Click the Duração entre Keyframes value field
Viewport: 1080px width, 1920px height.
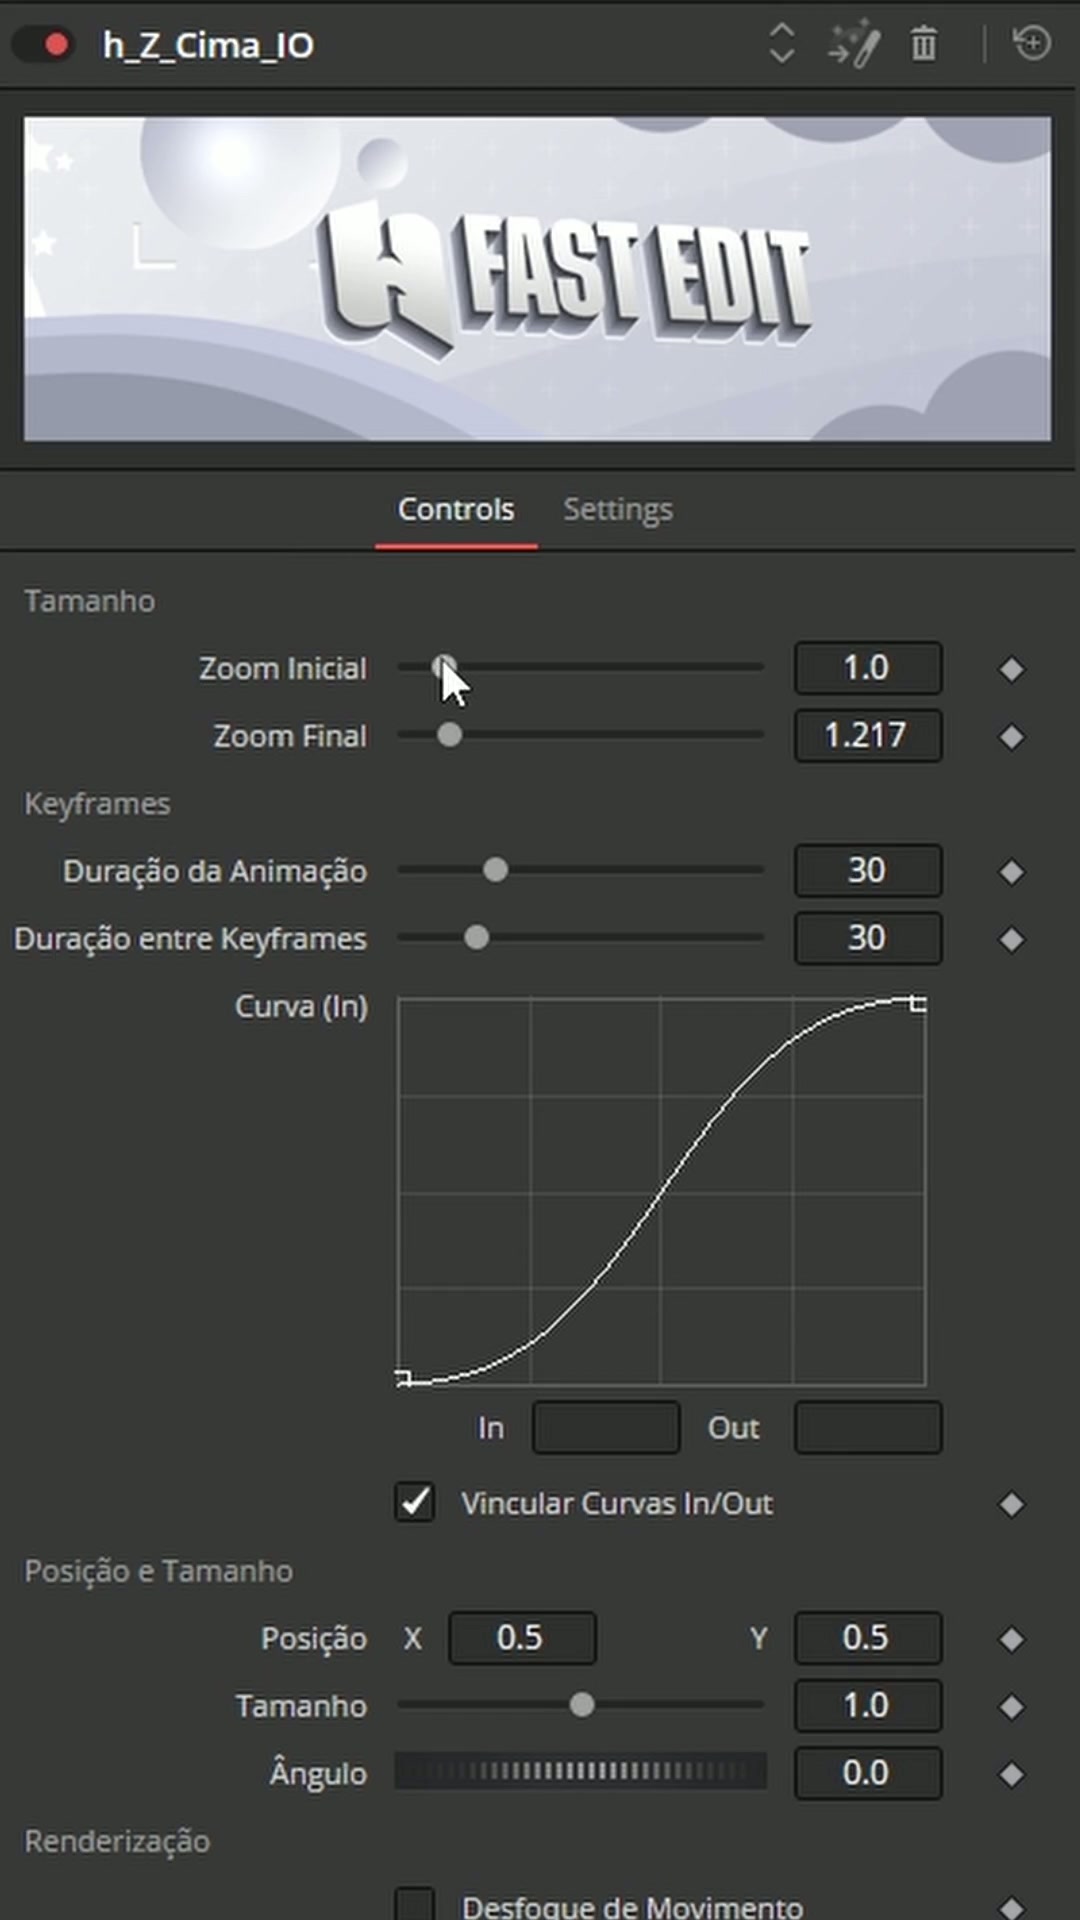tap(868, 938)
